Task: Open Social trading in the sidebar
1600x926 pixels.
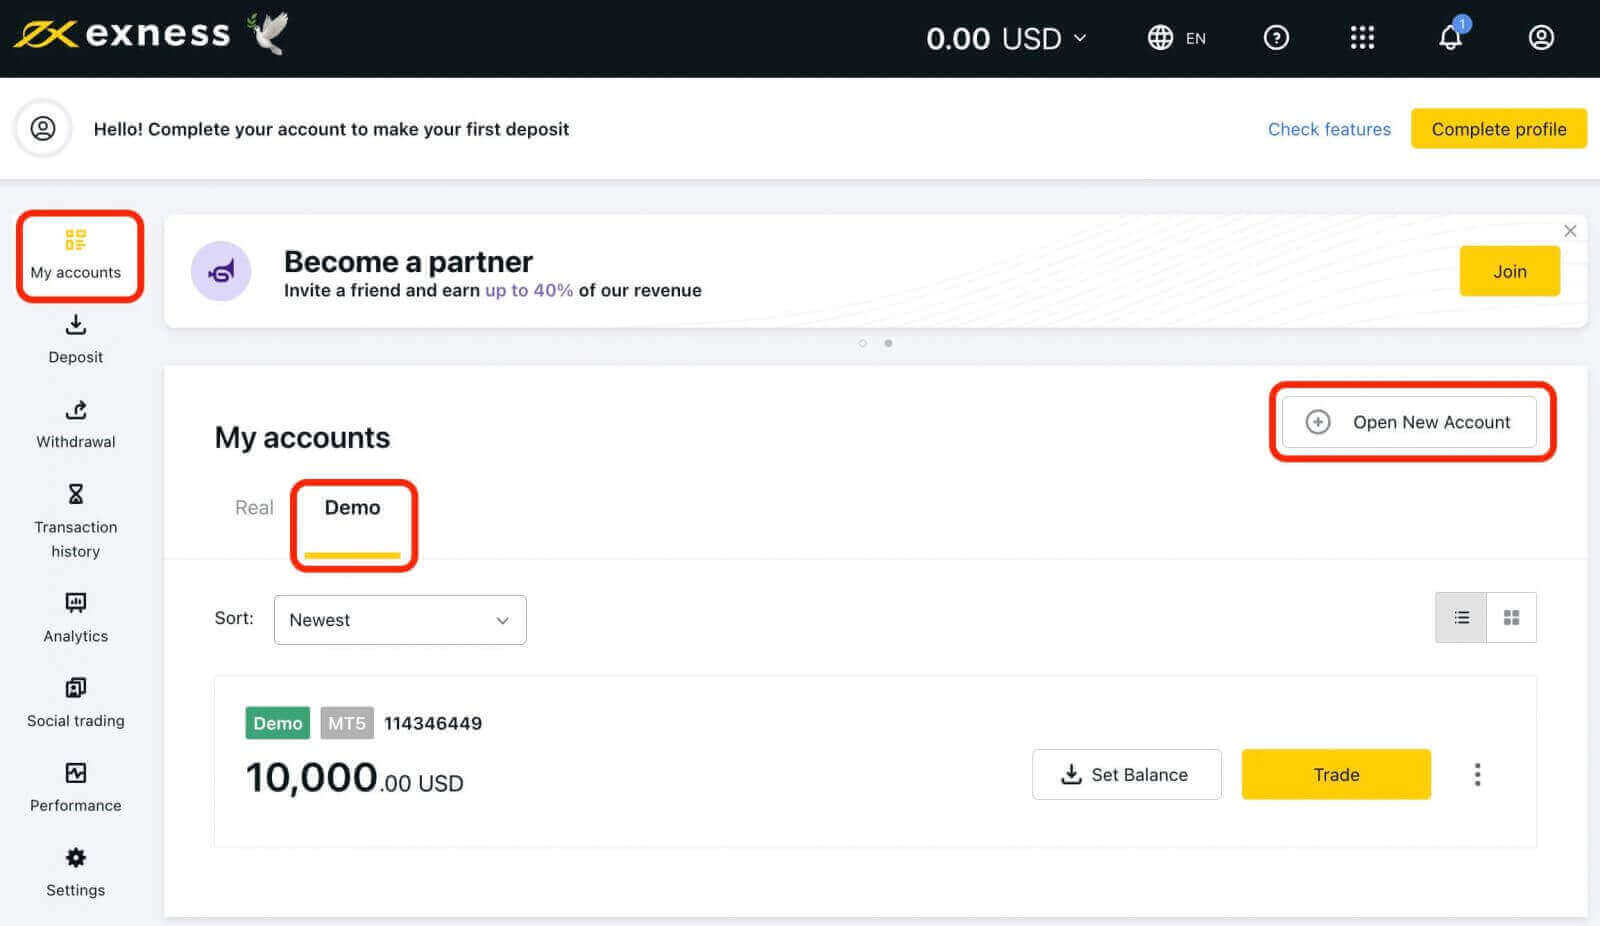Action: 76,702
